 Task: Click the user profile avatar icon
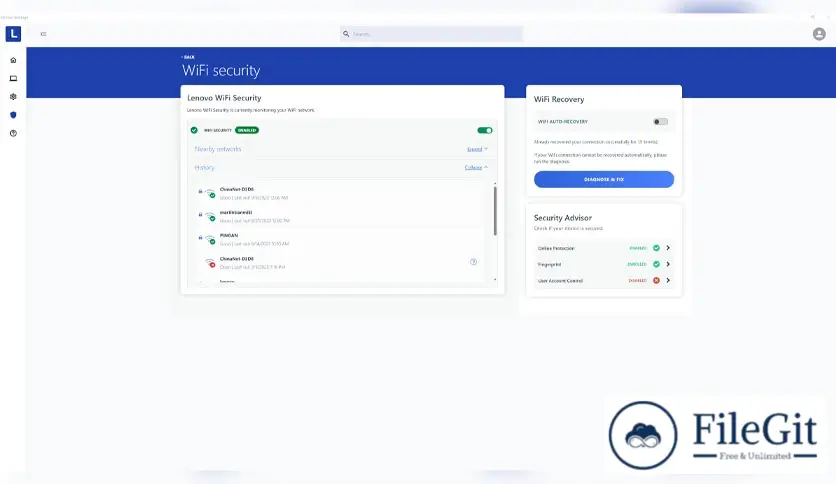[819, 34]
